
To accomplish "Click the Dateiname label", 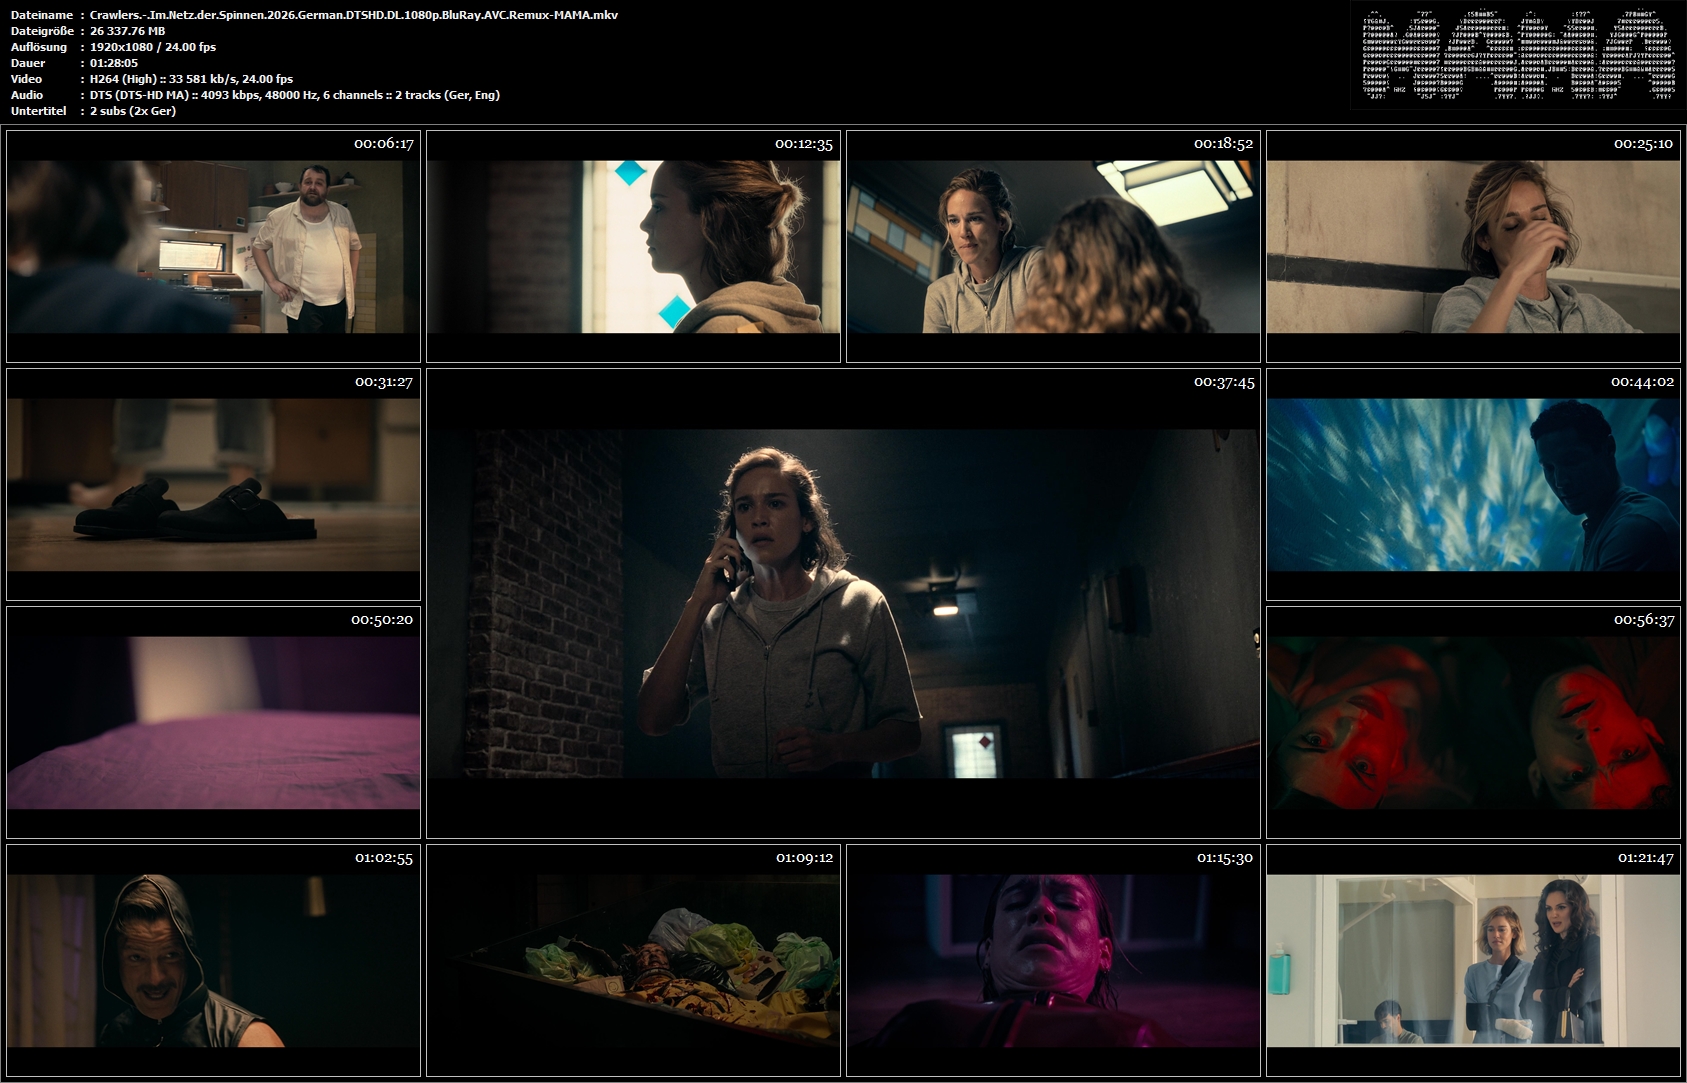I will click(x=42, y=15).
